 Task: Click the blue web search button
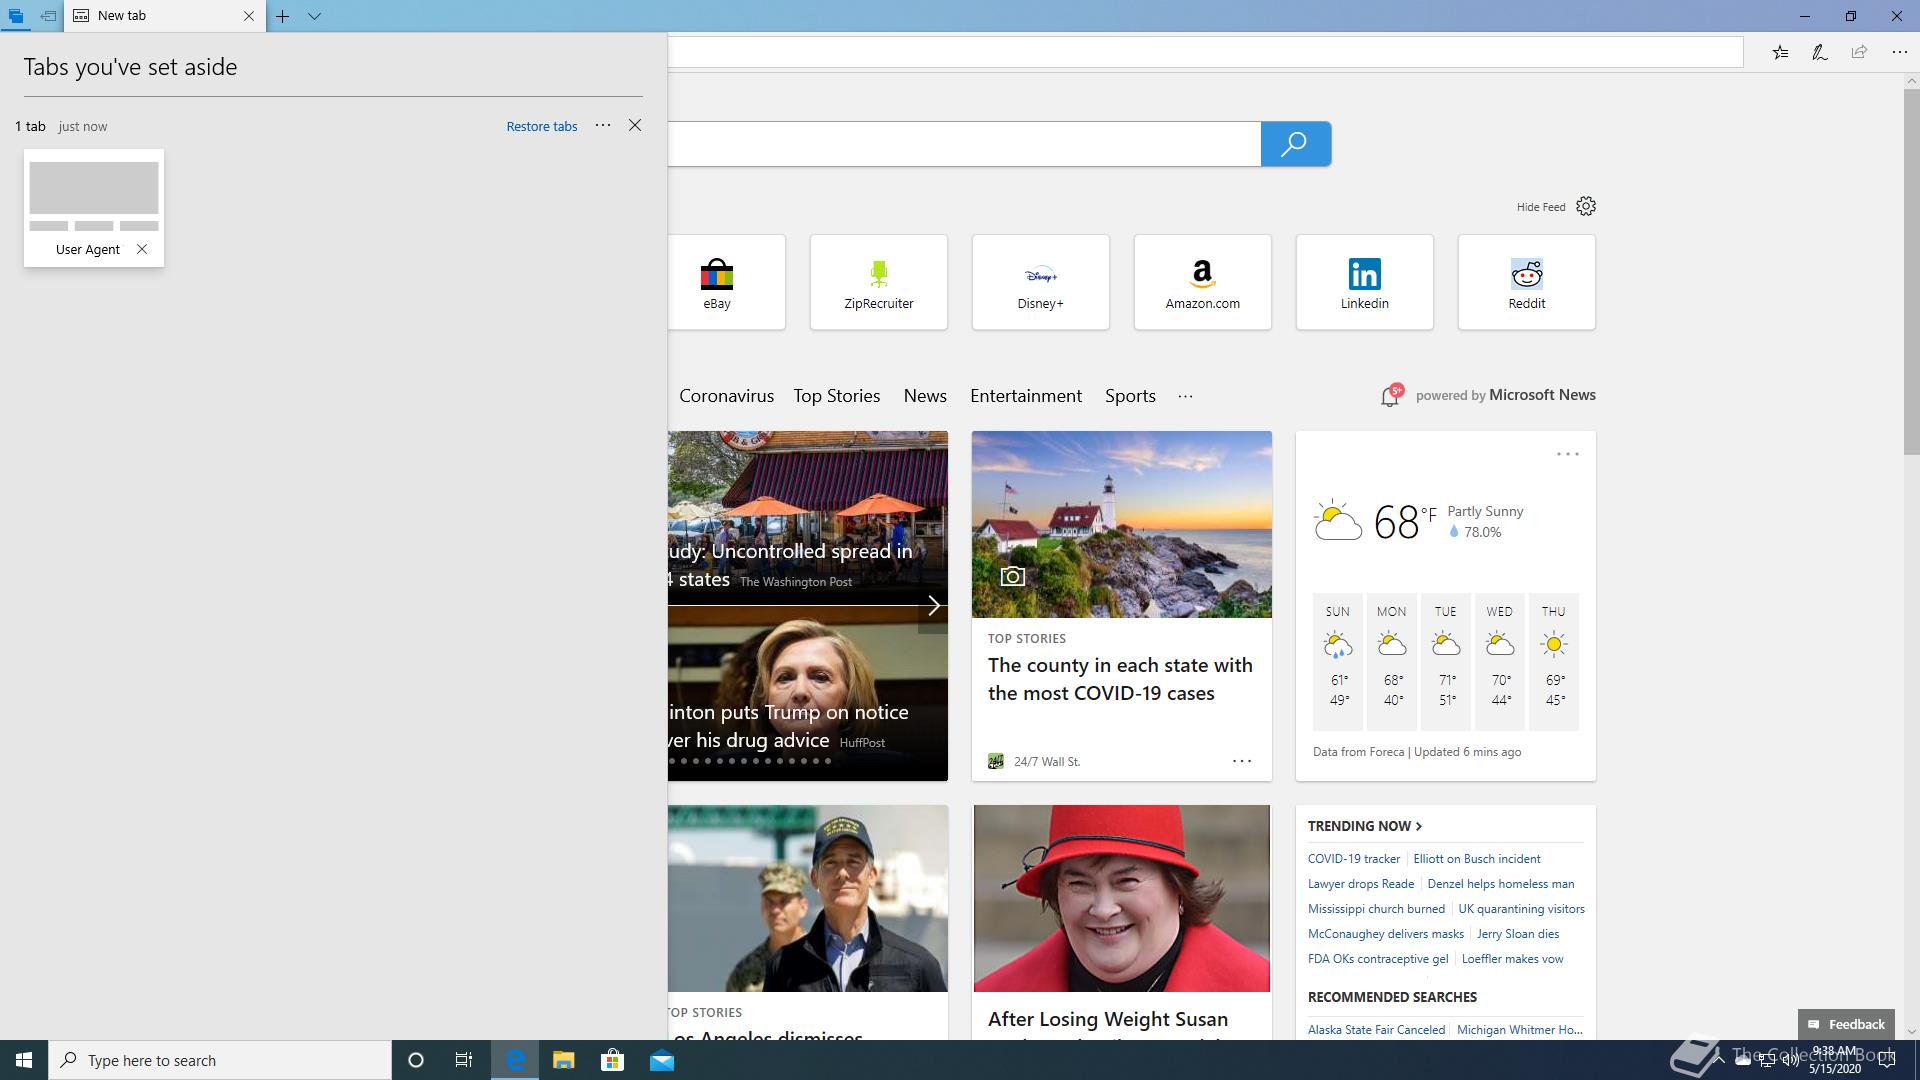(x=1295, y=144)
